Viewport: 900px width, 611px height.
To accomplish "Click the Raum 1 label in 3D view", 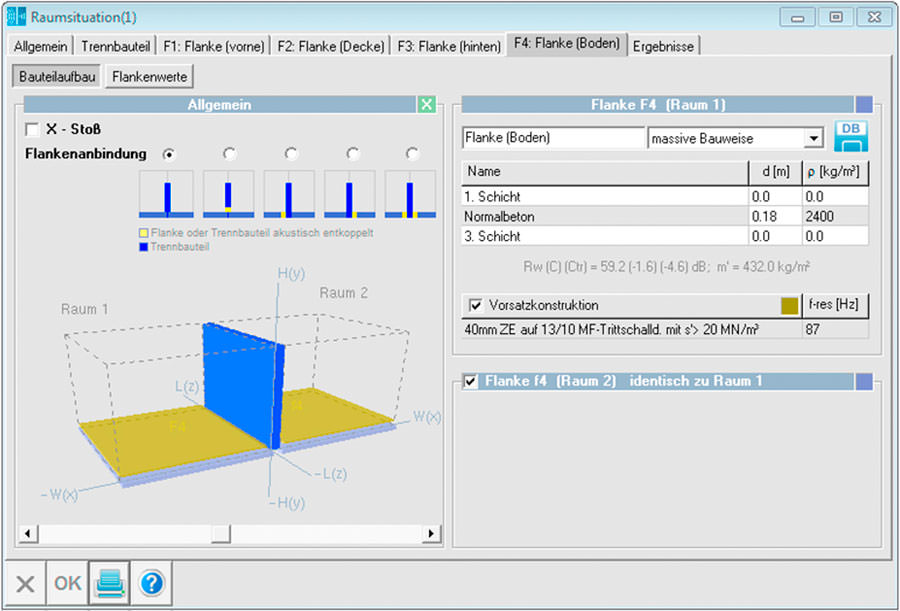I will pyautogui.click(x=84, y=309).
